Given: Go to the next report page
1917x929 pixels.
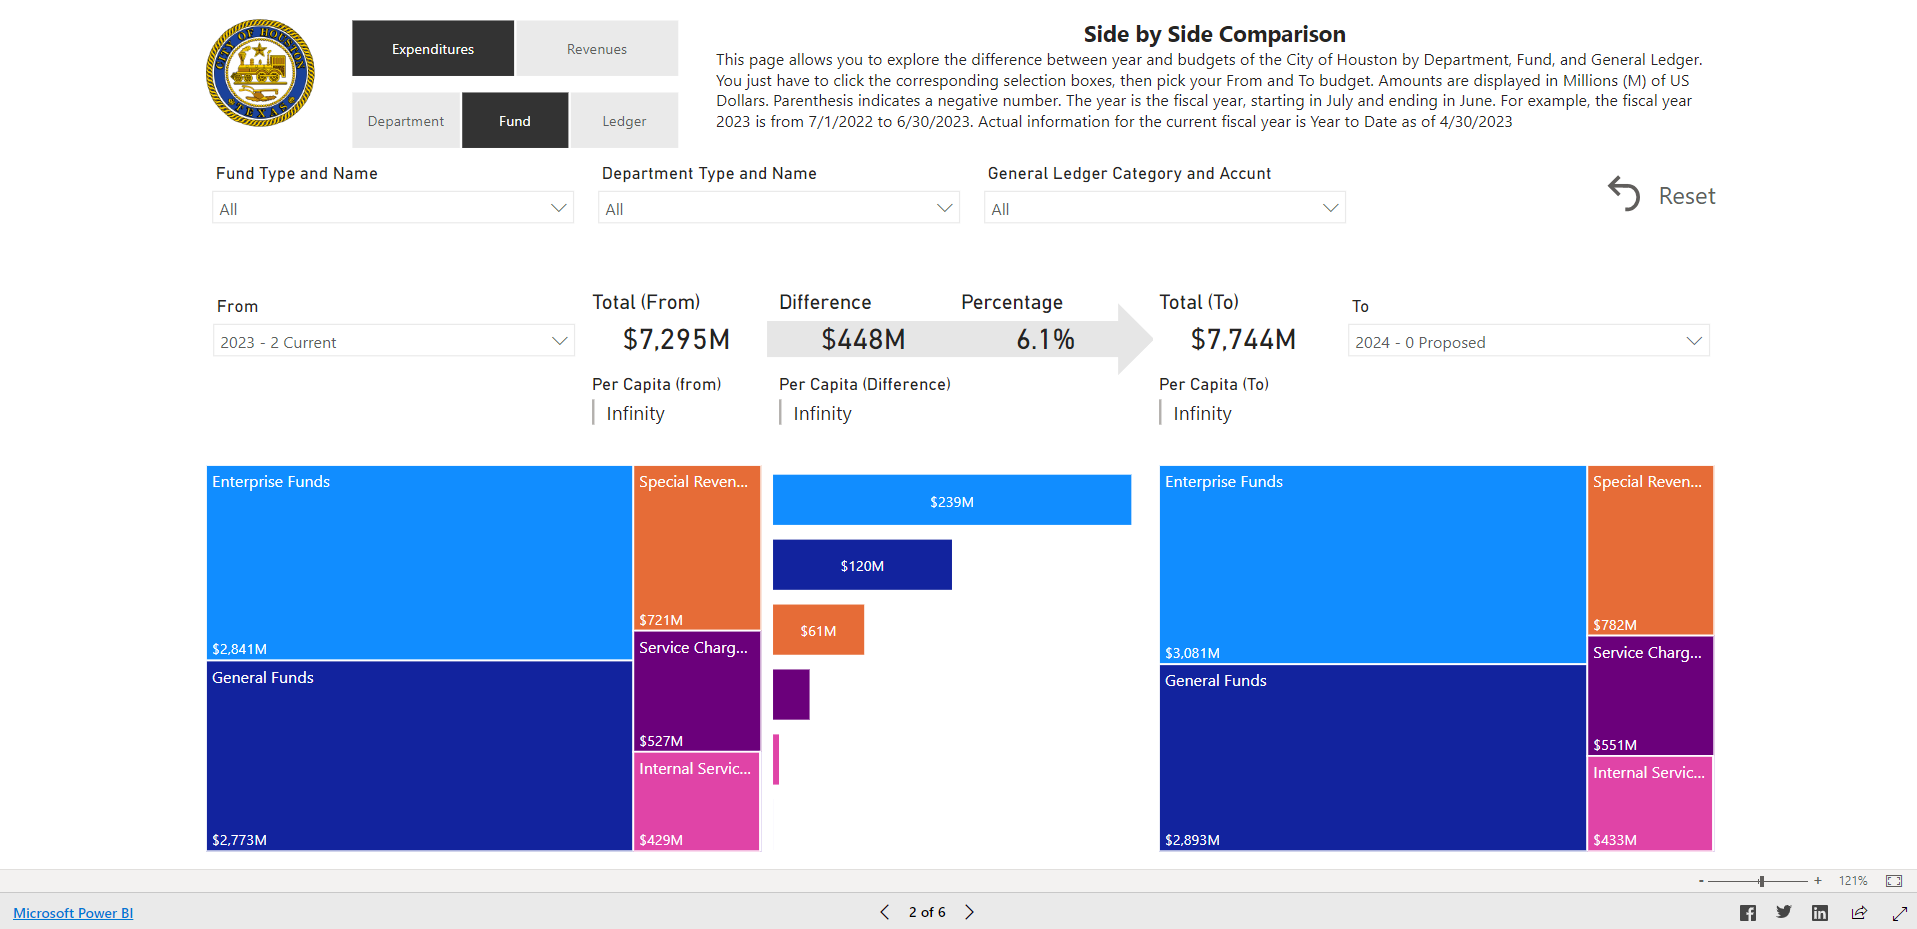Looking at the screenshot, I should [x=969, y=912].
